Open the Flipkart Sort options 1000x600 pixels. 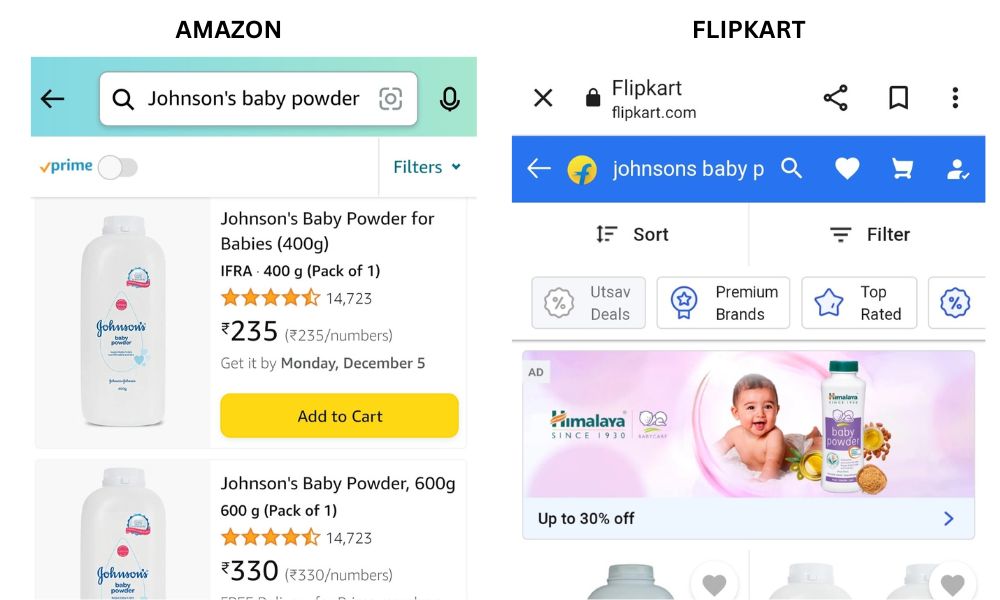pos(631,234)
